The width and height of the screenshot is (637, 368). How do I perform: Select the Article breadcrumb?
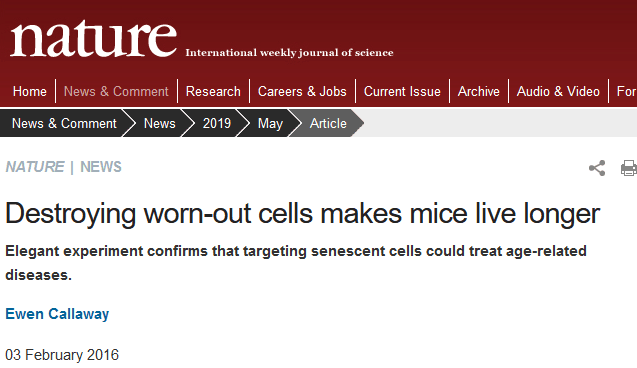coord(328,123)
